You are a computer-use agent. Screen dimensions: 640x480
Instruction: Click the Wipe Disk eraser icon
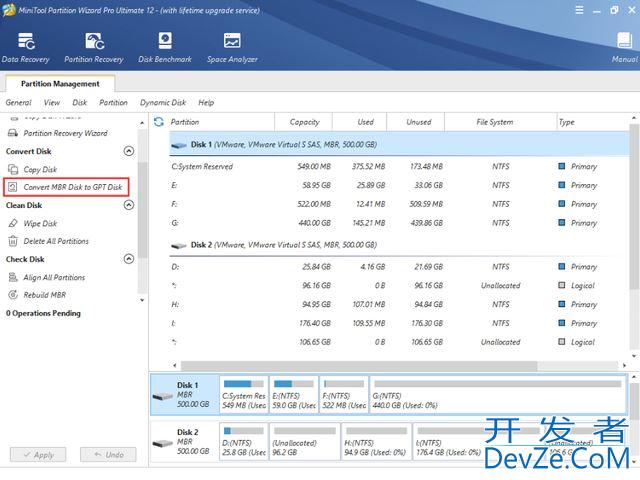(13, 223)
